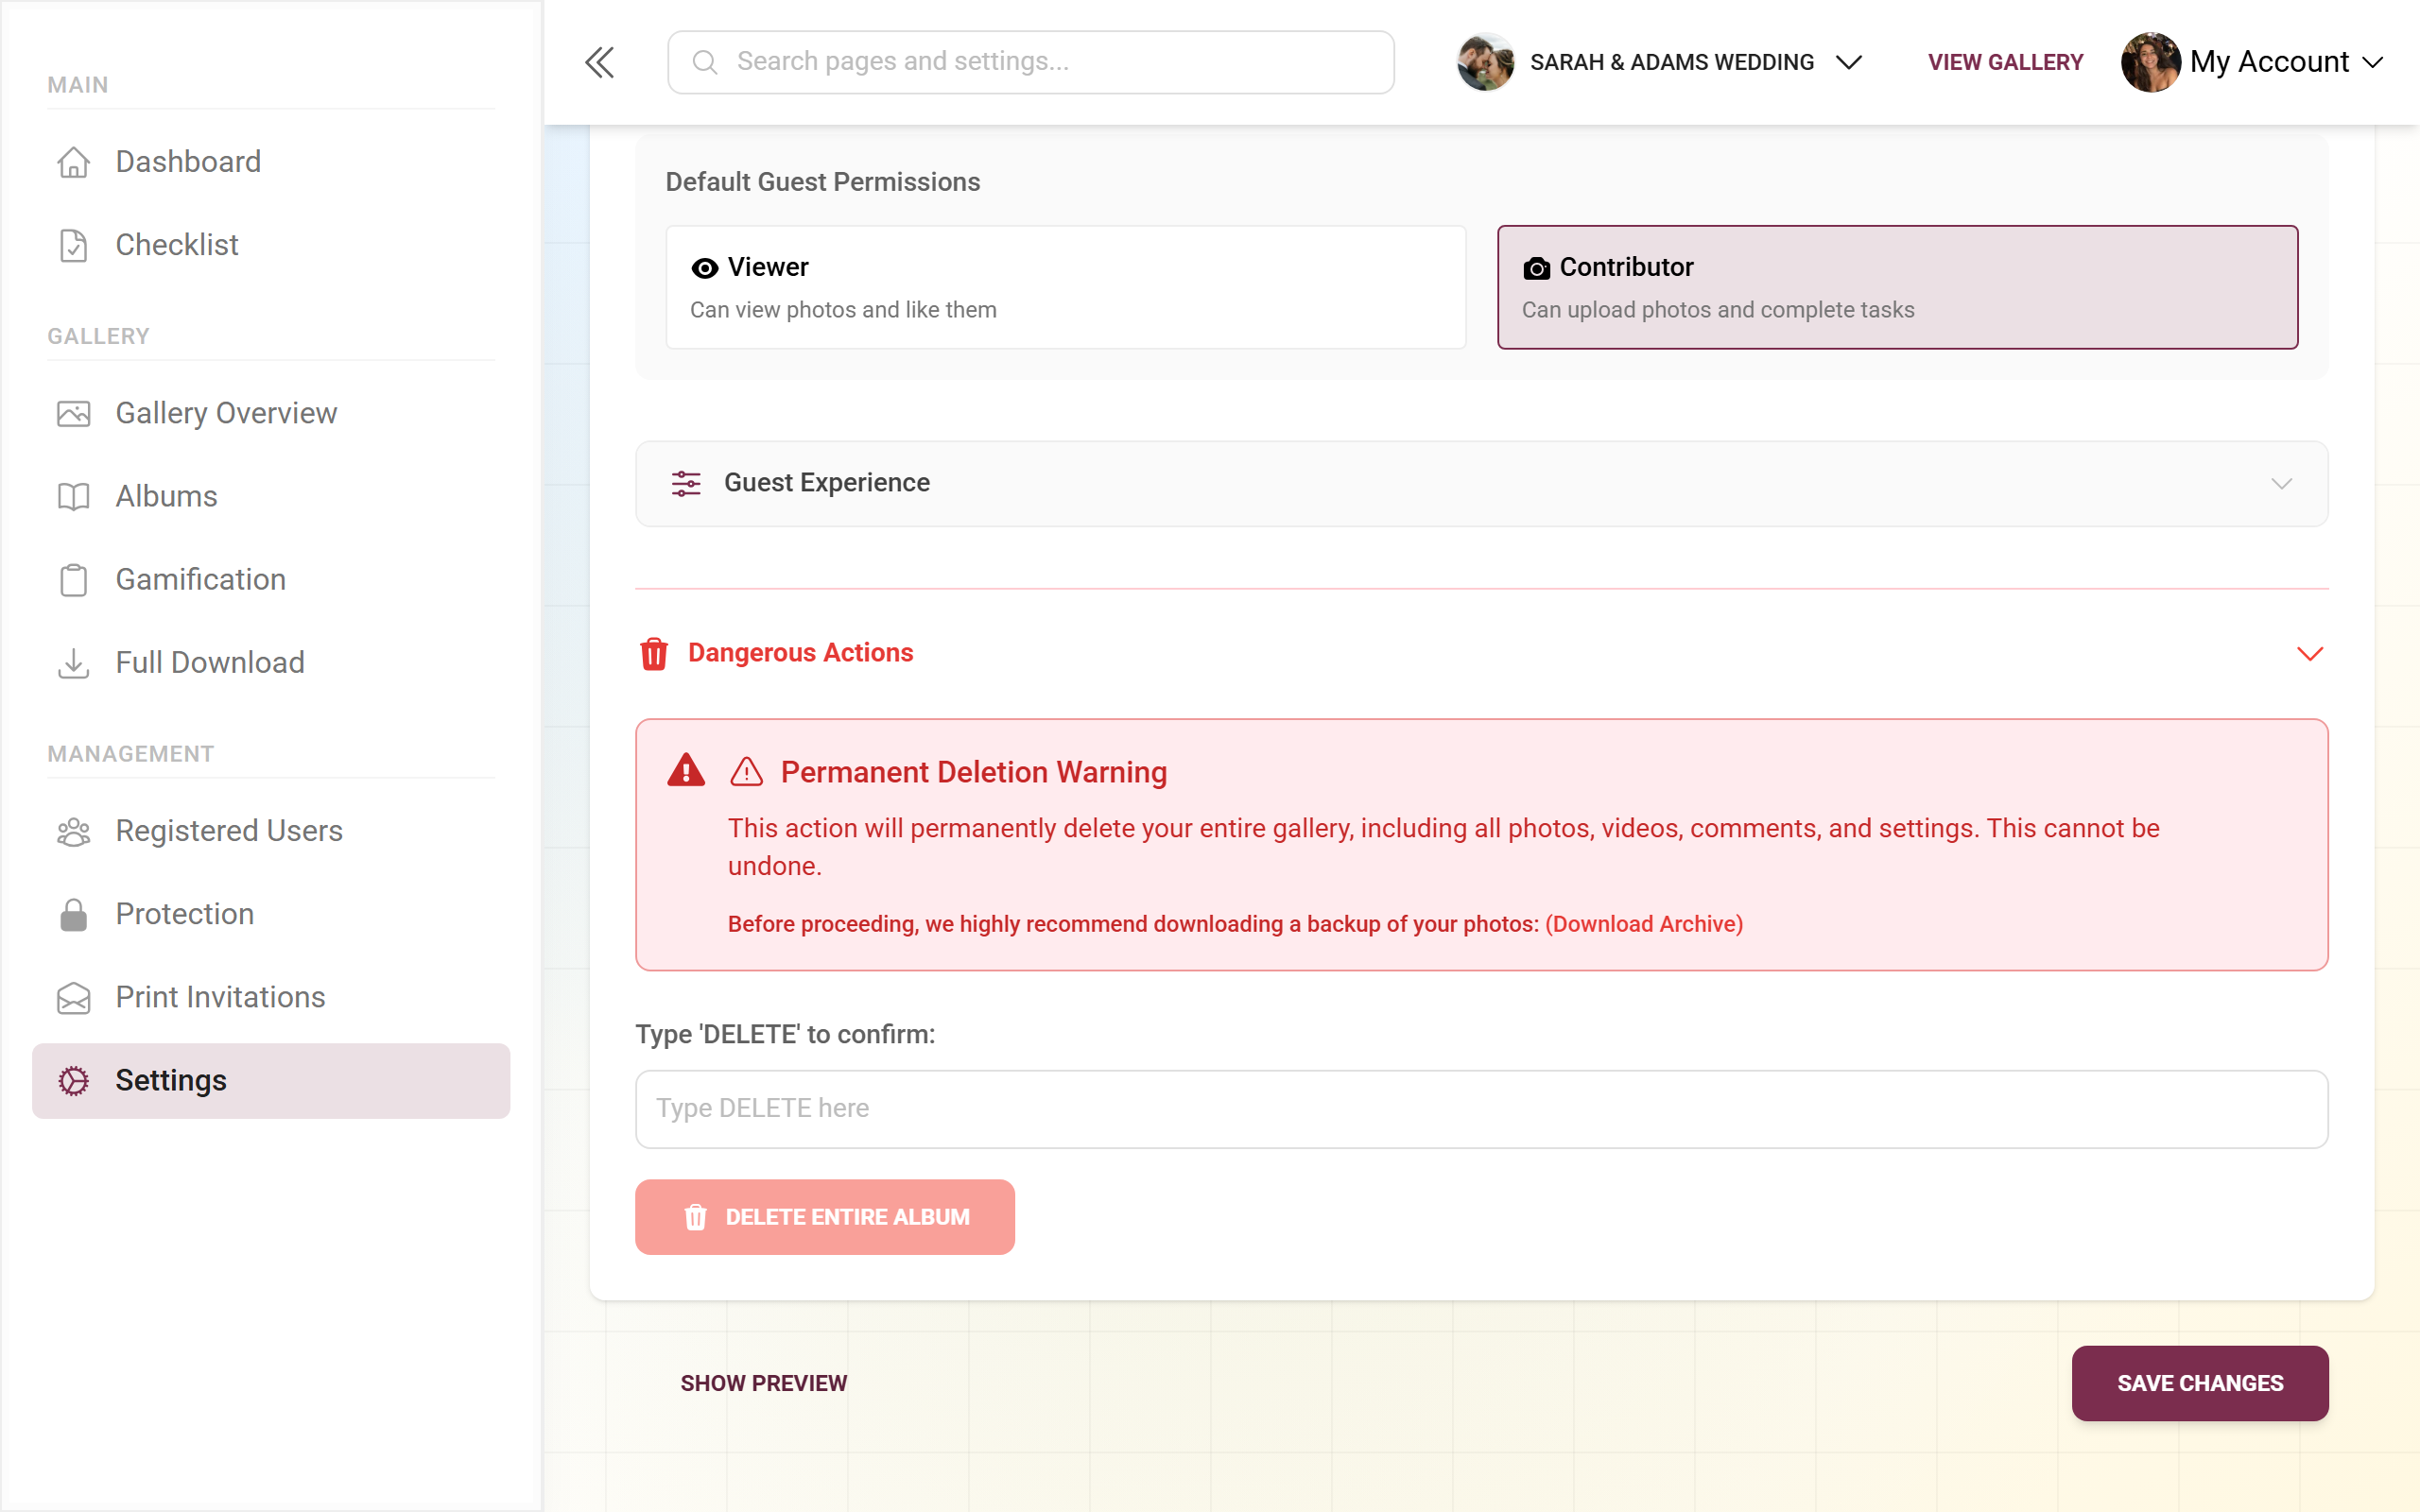Click Permanent Deletion Warning heading

973,772
